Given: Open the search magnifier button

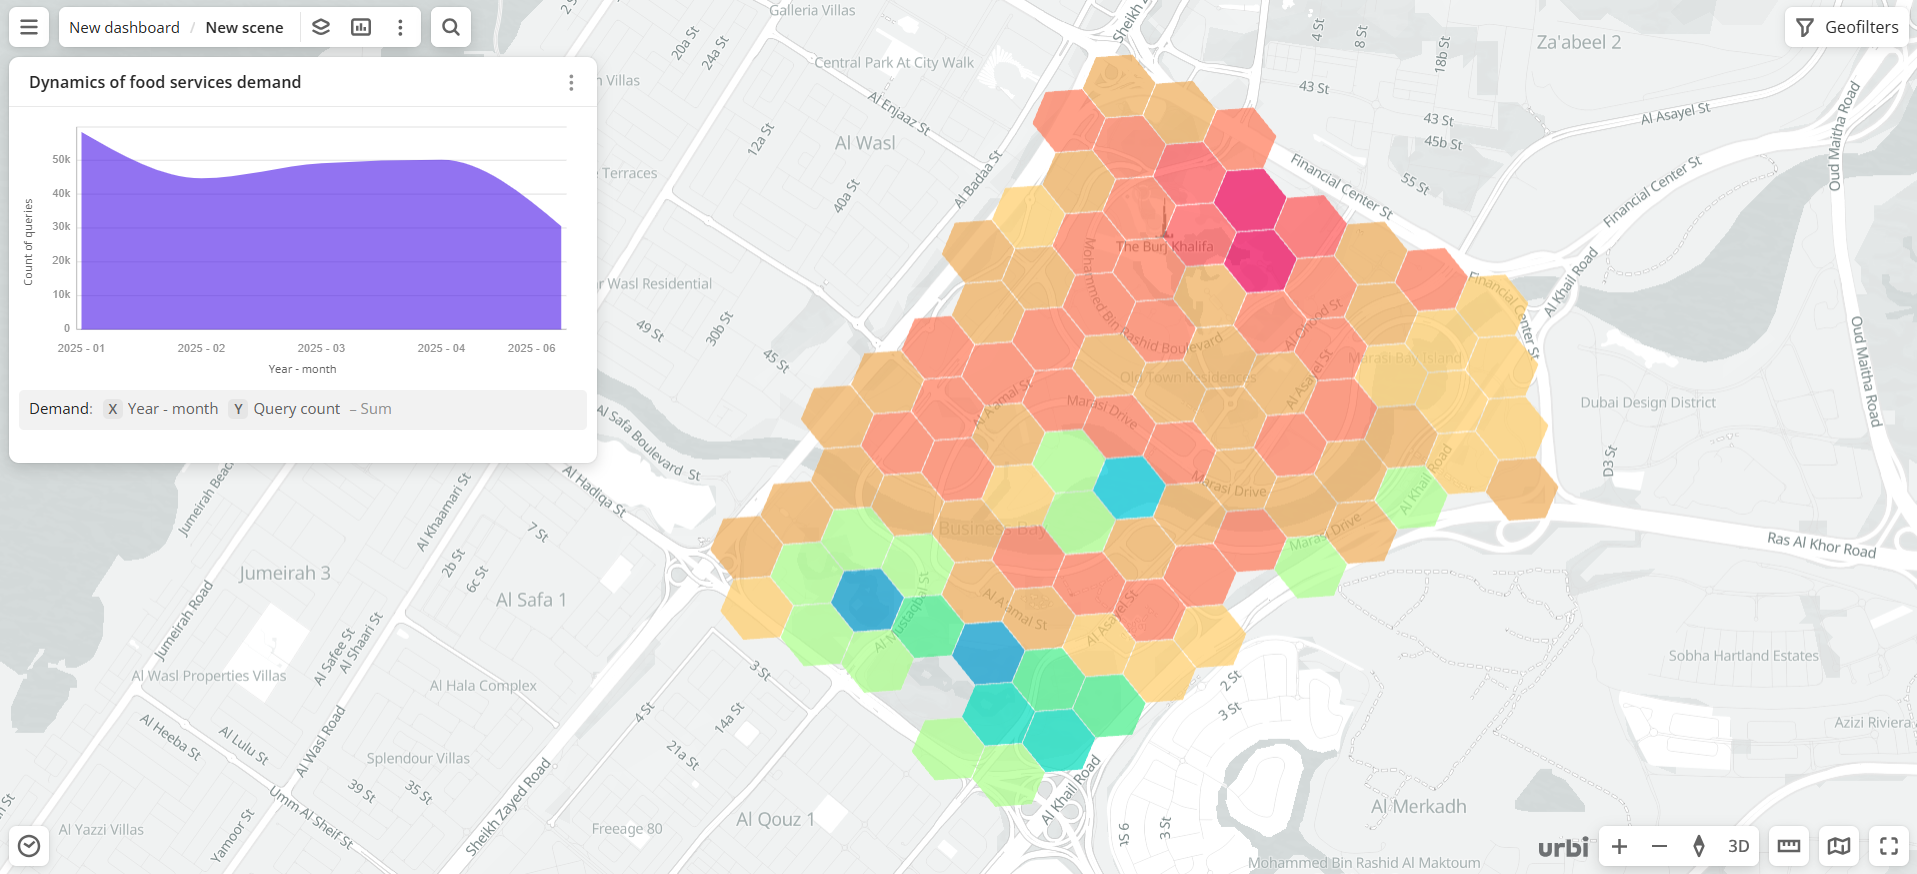Looking at the screenshot, I should coord(451,27).
